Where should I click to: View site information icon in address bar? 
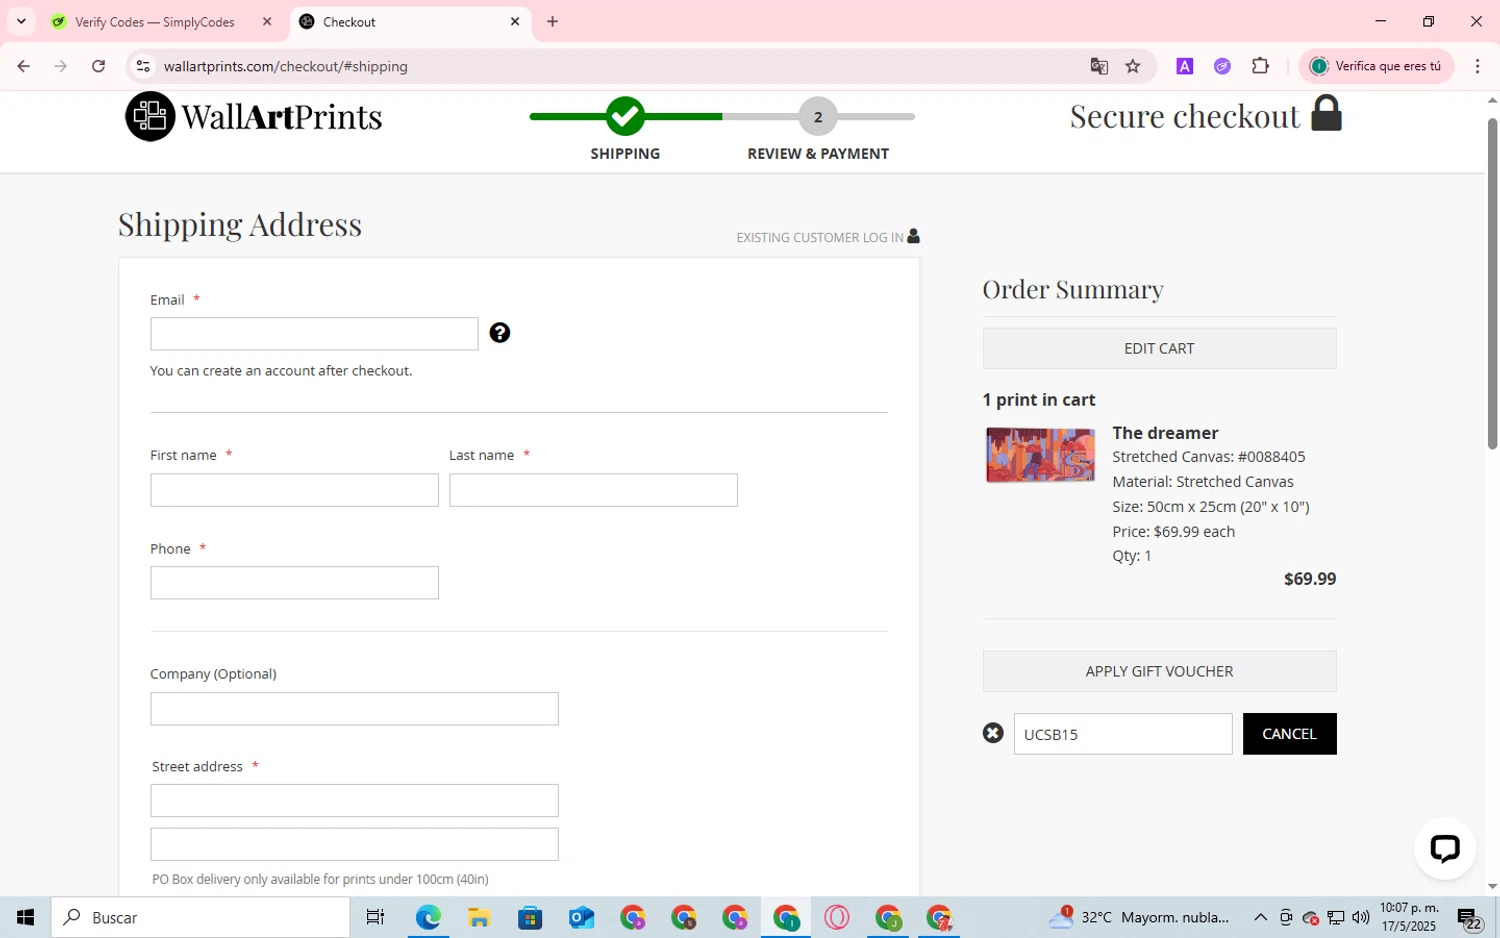143,66
